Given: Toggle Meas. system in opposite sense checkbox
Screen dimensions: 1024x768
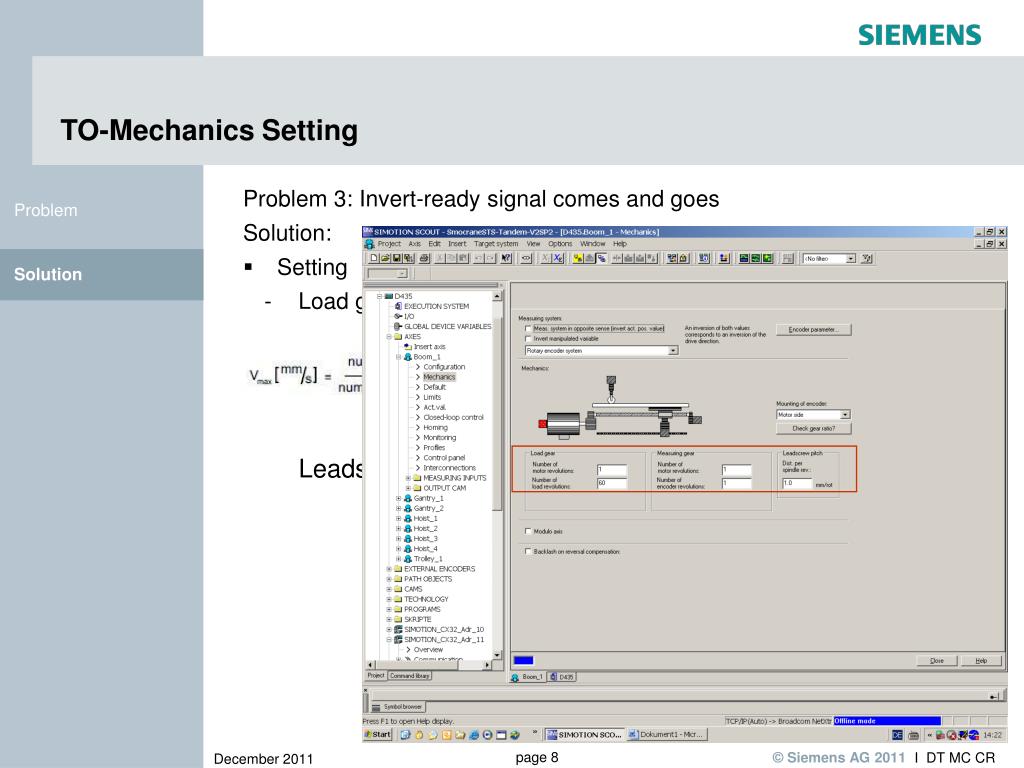Looking at the screenshot, I should pos(528,328).
